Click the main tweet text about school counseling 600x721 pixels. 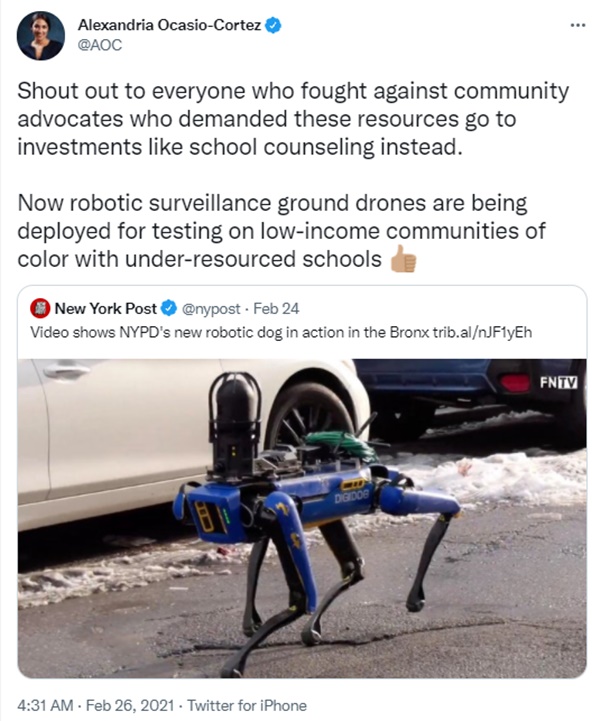[x=293, y=119]
